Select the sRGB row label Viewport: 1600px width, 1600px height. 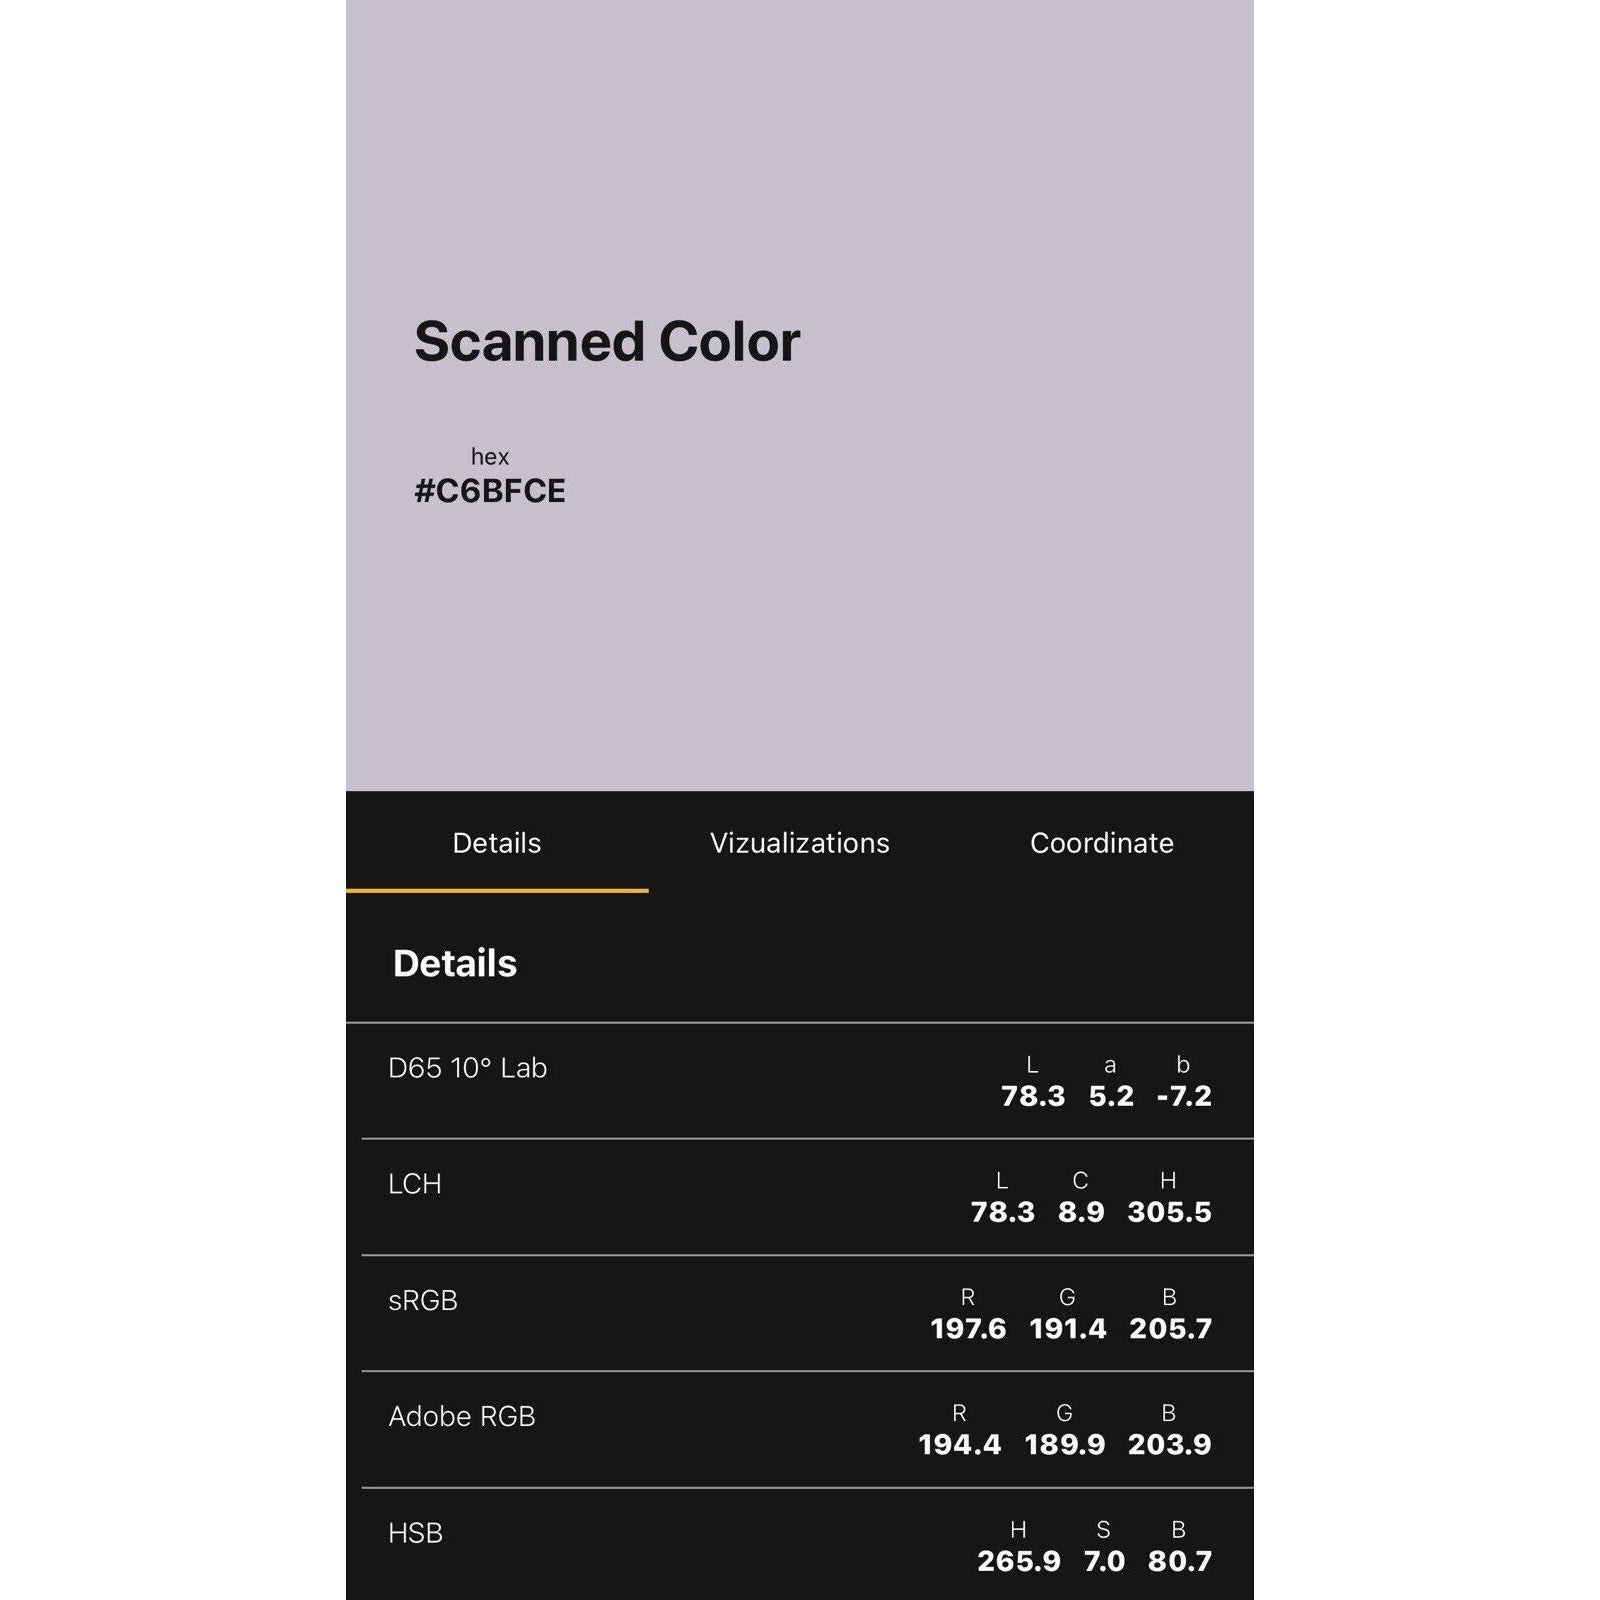coord(423,1300)
